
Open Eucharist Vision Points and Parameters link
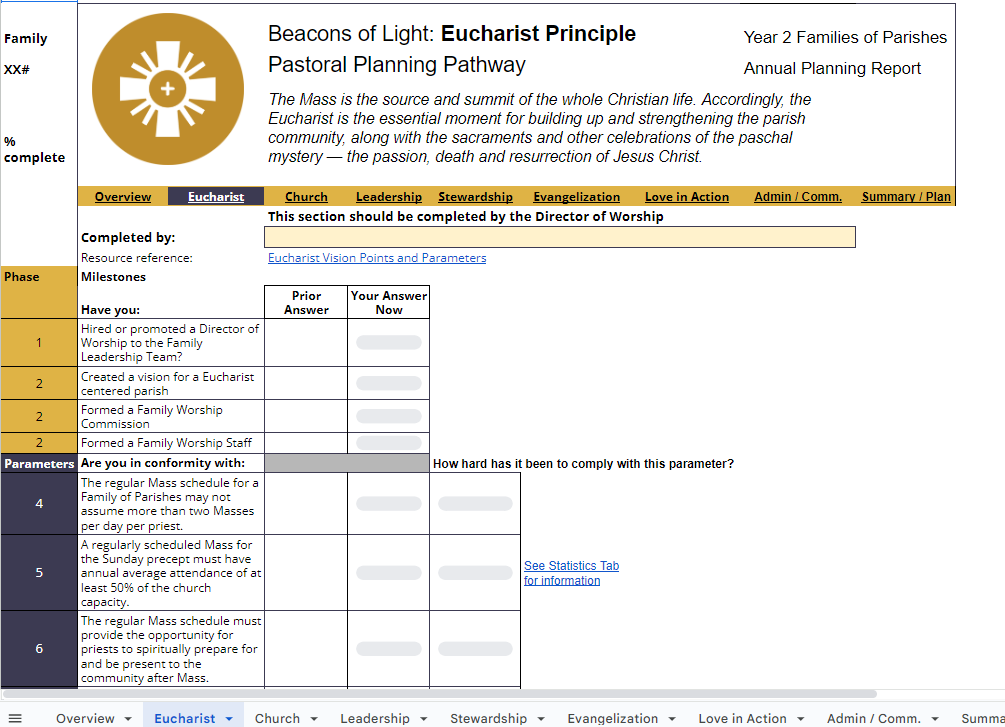(377, 258)
